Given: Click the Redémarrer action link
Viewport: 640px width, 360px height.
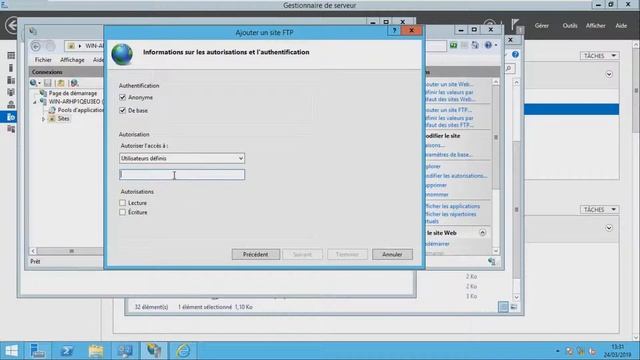Looking at the screenshot, I should click(x=437, y=244).
